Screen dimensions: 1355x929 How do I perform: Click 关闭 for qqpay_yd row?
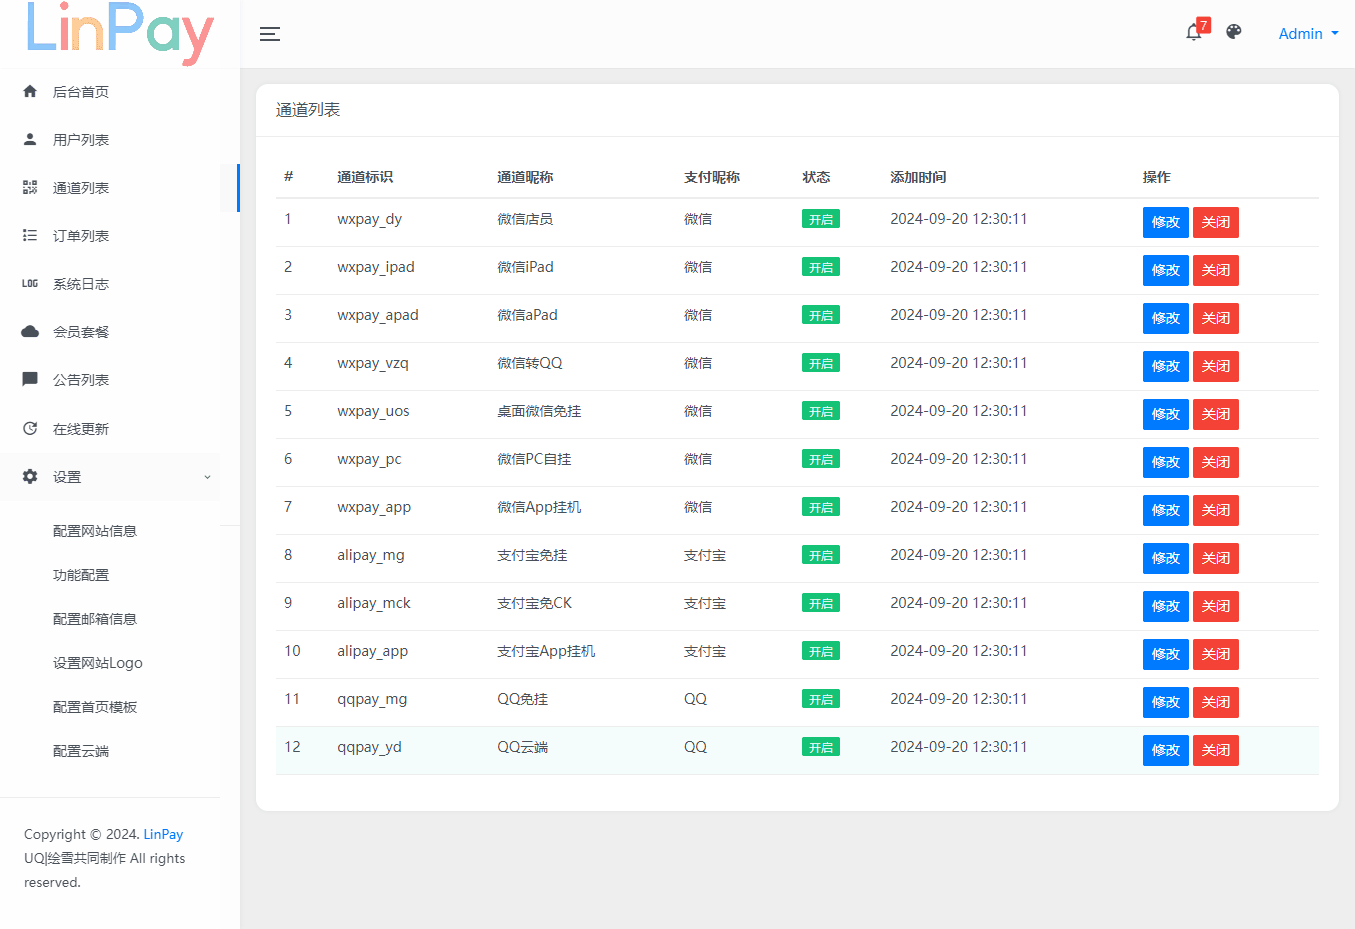(x=1216, y=750)
